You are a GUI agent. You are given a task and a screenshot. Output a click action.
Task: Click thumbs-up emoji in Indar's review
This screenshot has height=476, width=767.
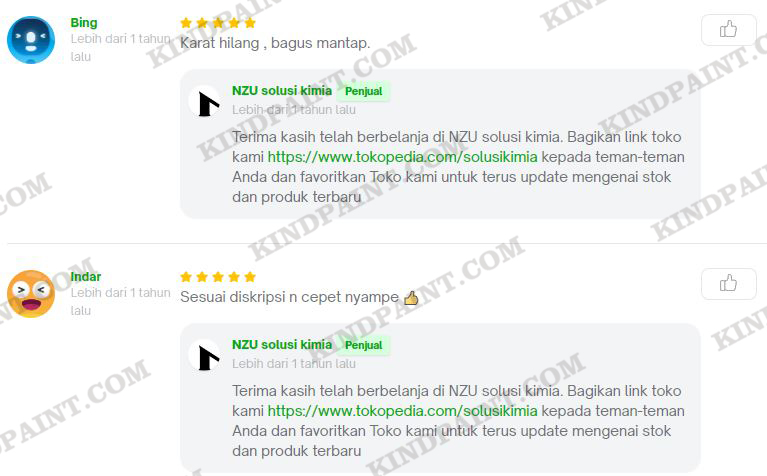pyautogui.click(x=411, y=297)
